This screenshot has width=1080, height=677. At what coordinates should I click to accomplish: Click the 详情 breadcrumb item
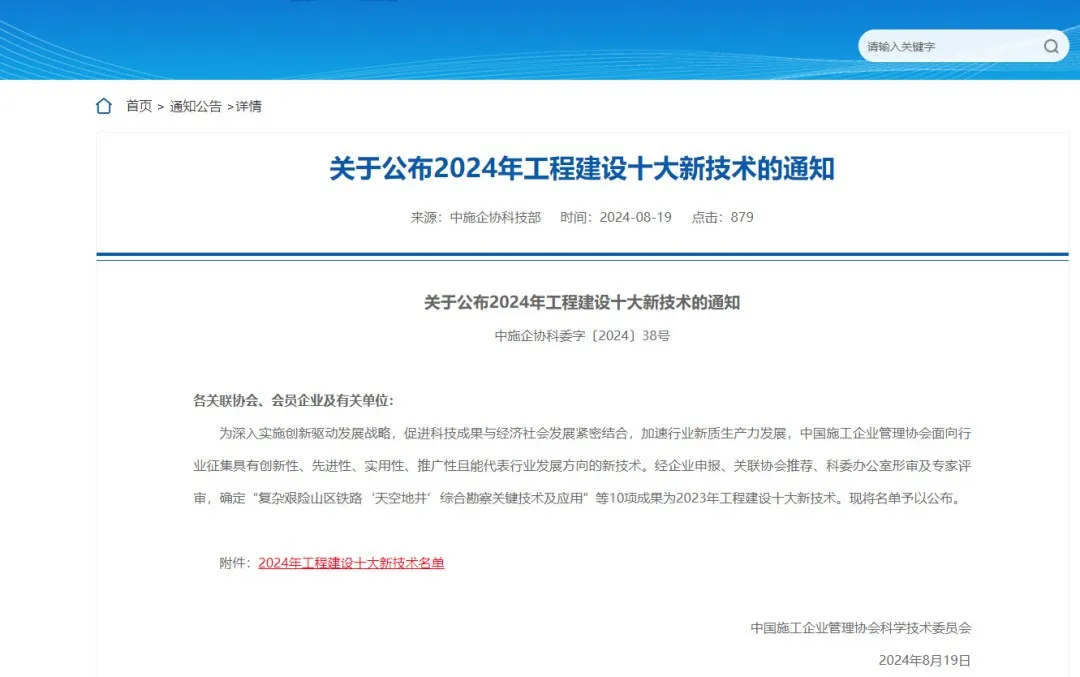[x=248, y=106]
